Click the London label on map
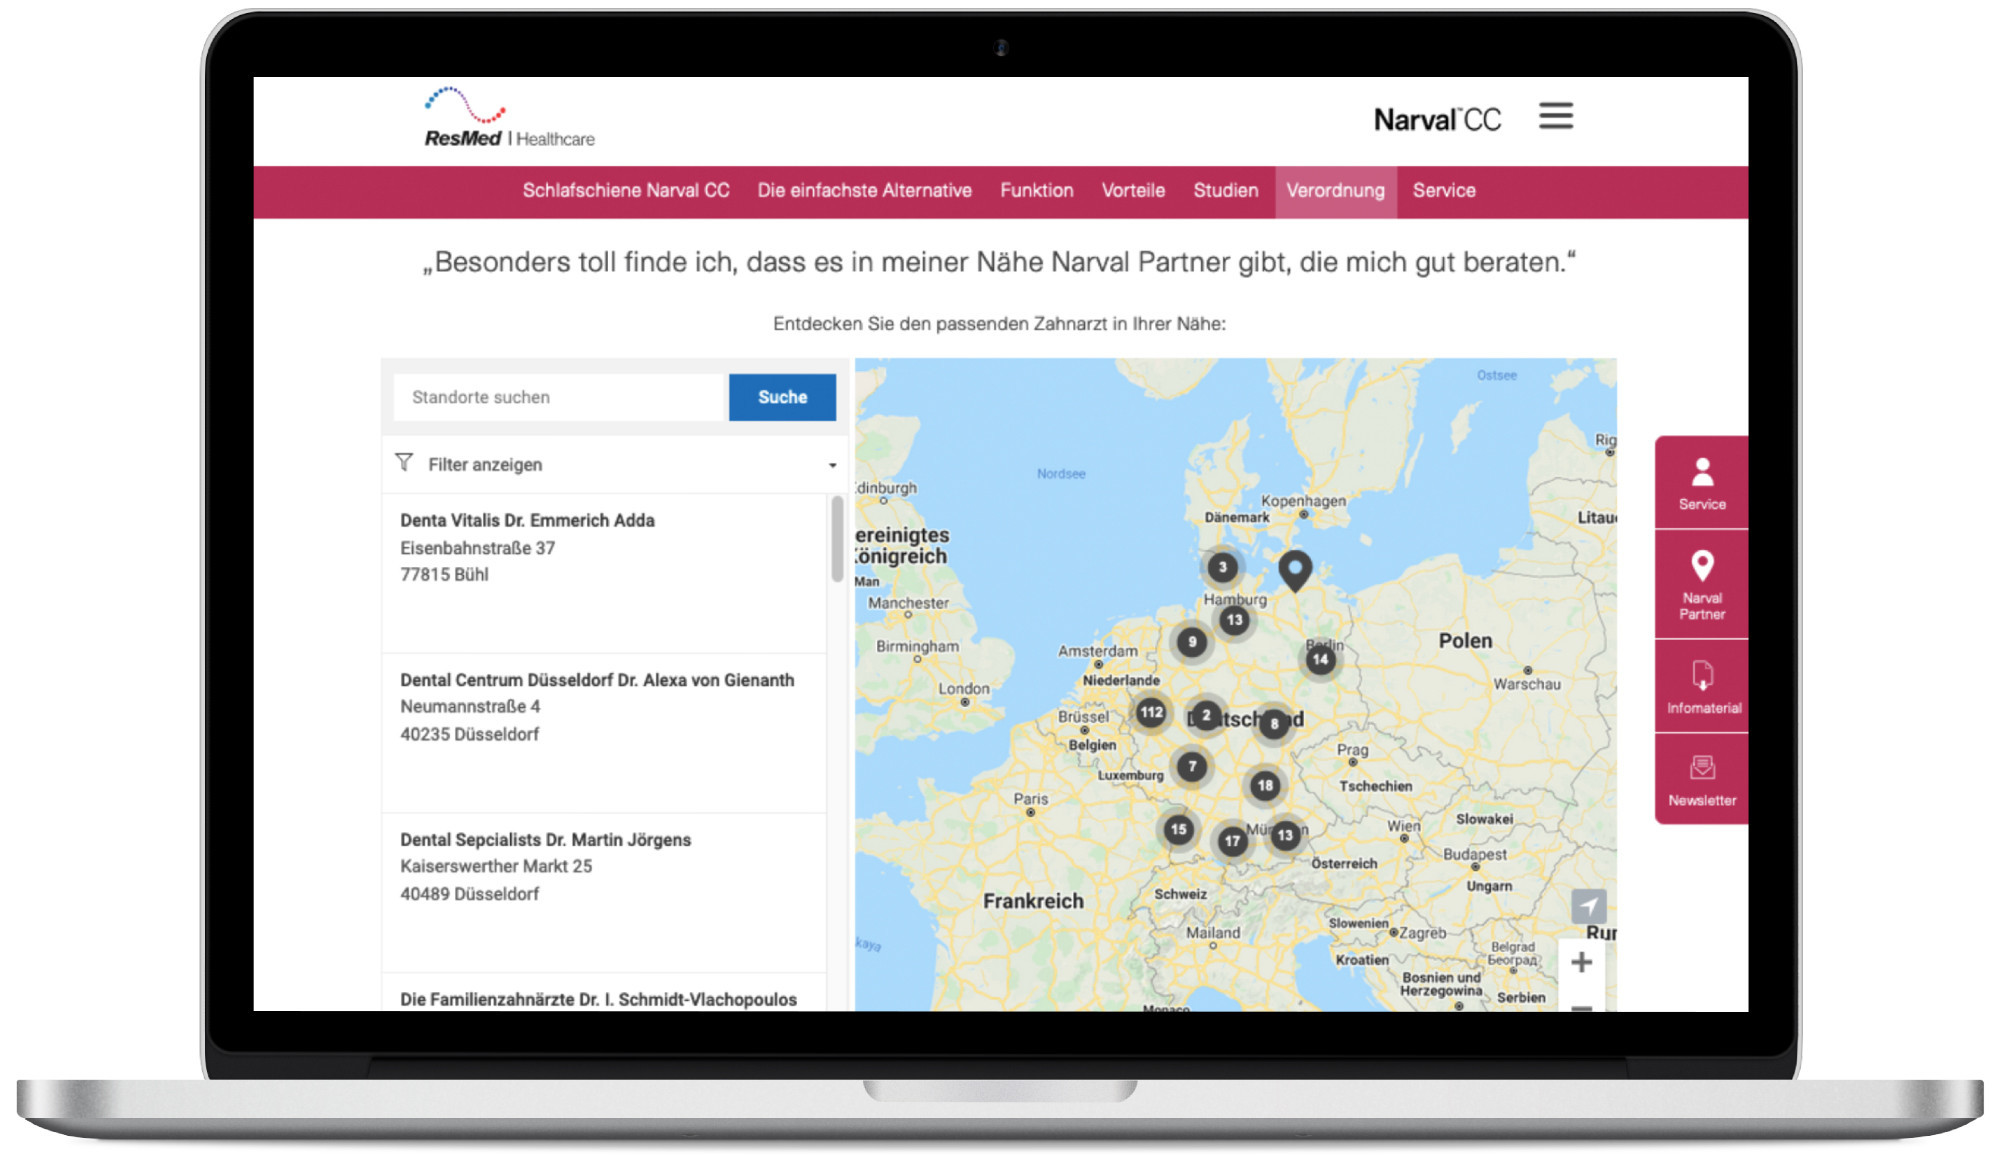This screenshot has height=1160, width=2000. click(964, 689)
